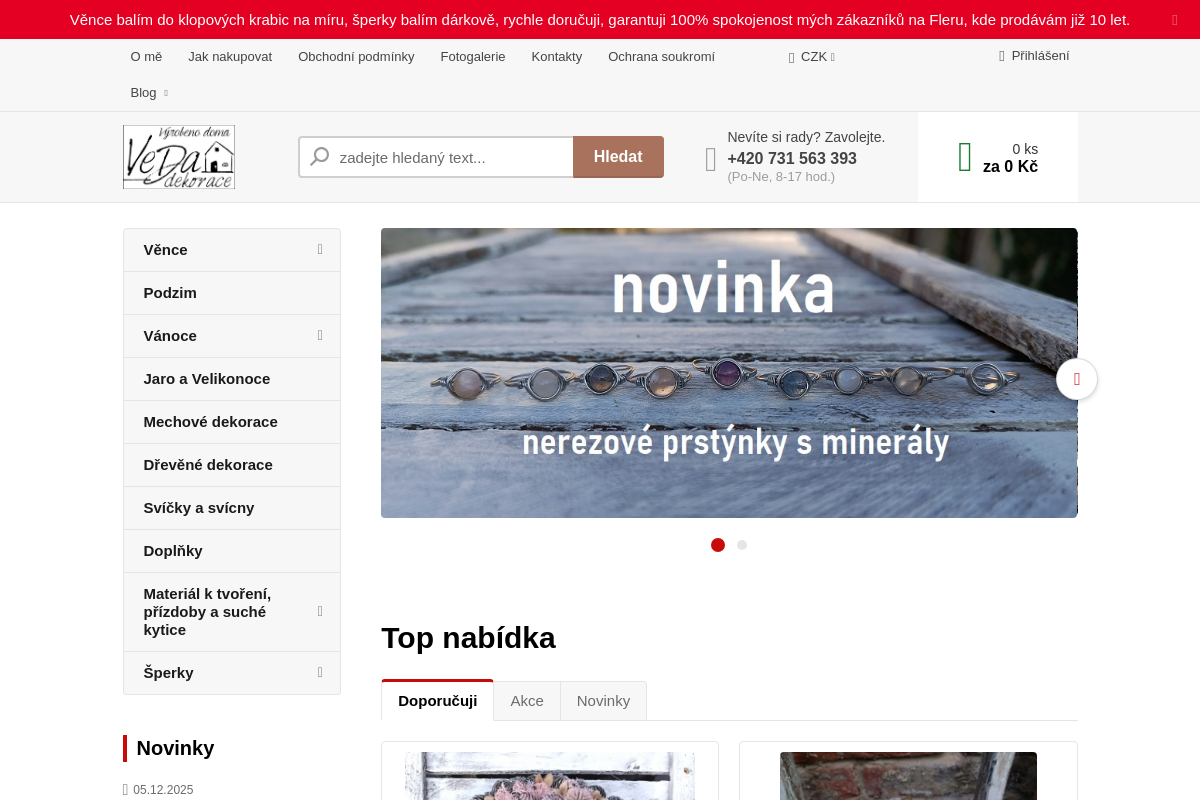Open the Fotogalerie menu item
The height and width of the screenshot is (800, 1200).
pyautogui.click(x=473, y=57)
